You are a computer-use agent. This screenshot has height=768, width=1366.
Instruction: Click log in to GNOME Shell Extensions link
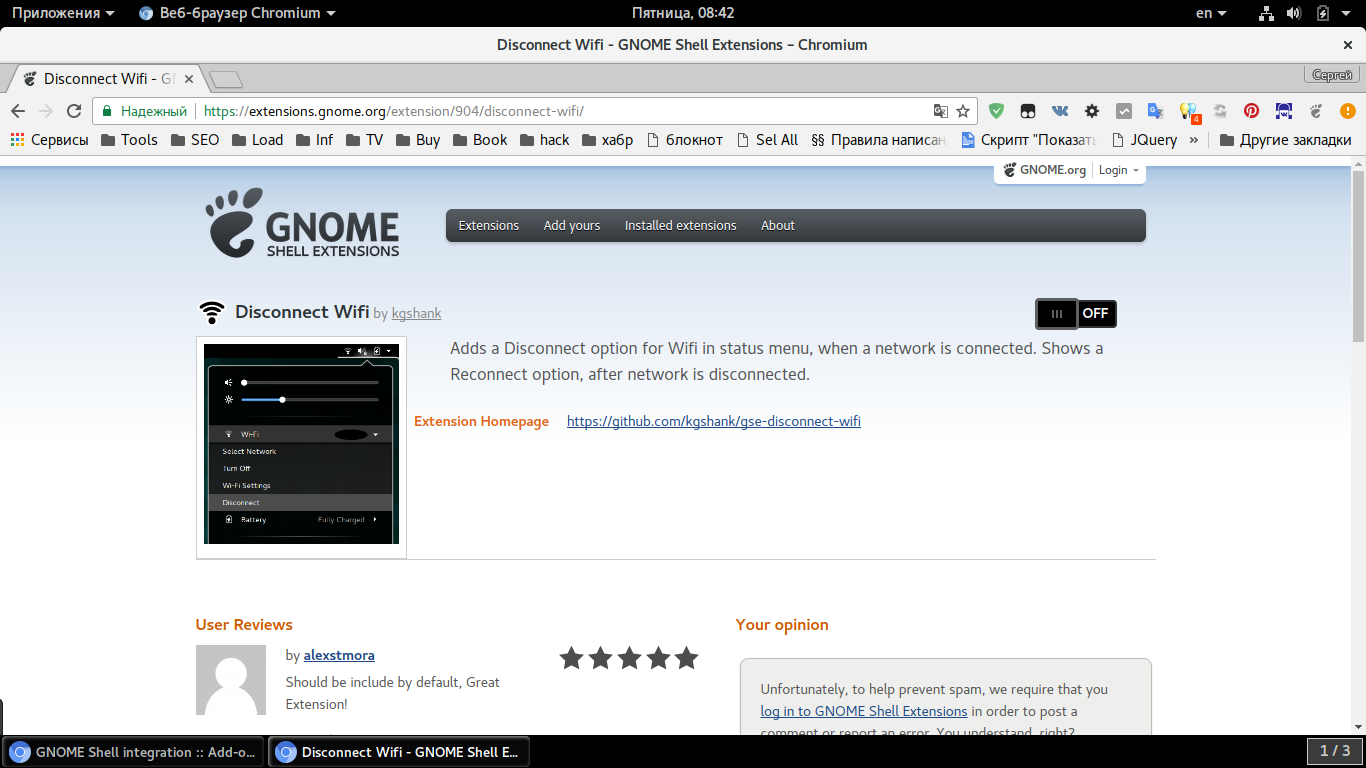[864, 711]
